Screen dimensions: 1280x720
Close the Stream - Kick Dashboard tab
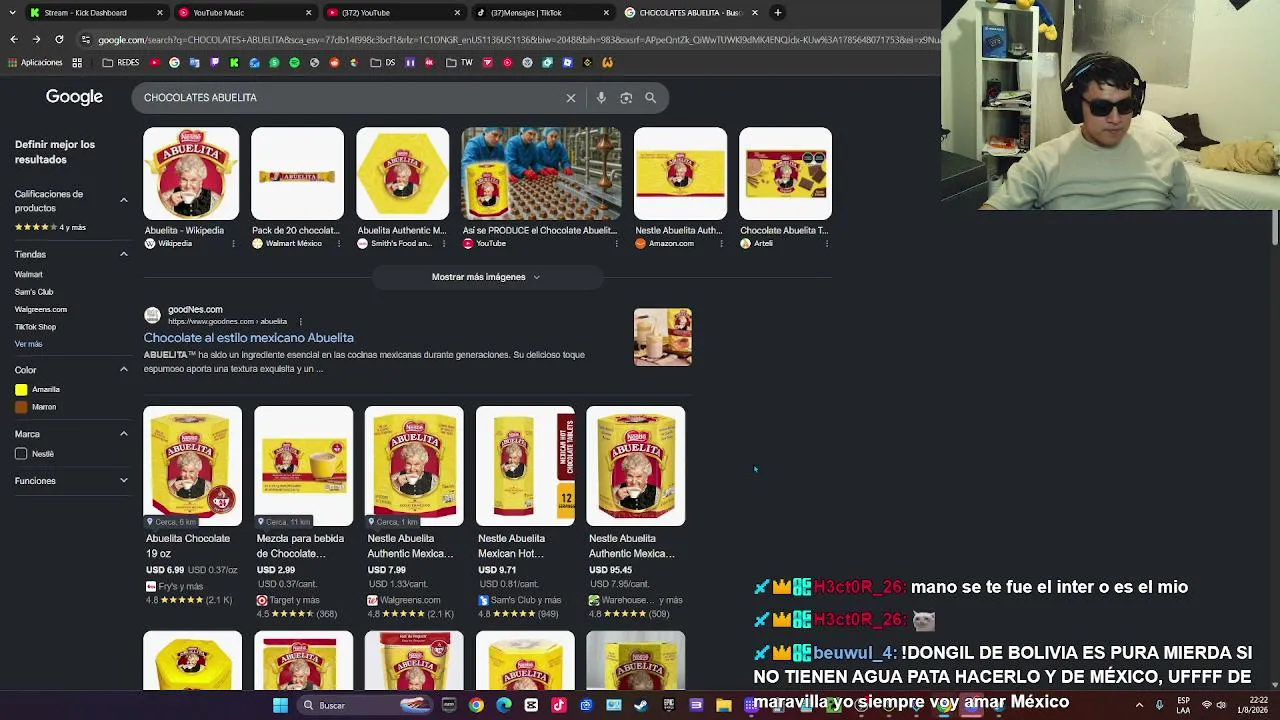[x=159, y=13]
